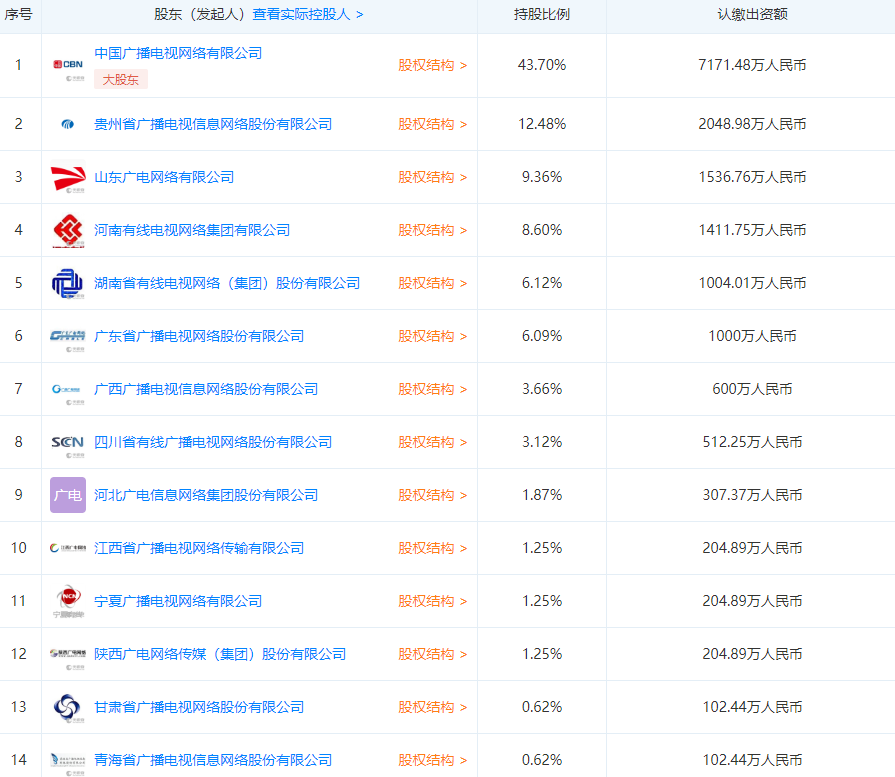Viewport: 895px width, 777px height.
Task: Select the 1004.01万人民币 amount cell
Action: coord(752,283)
